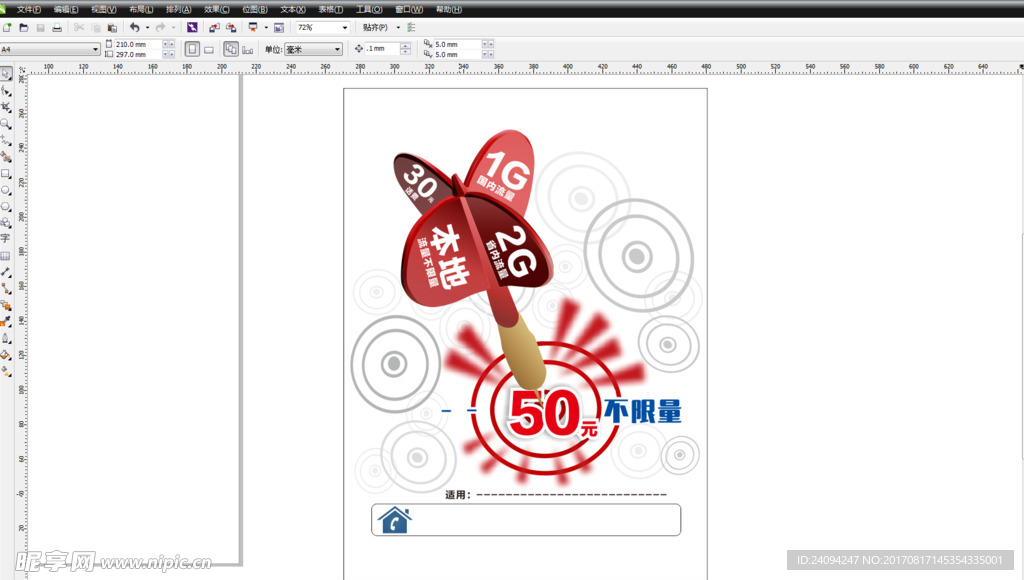
Task: Select the Basic Shapes tool
Action: [x=6, y=223]
